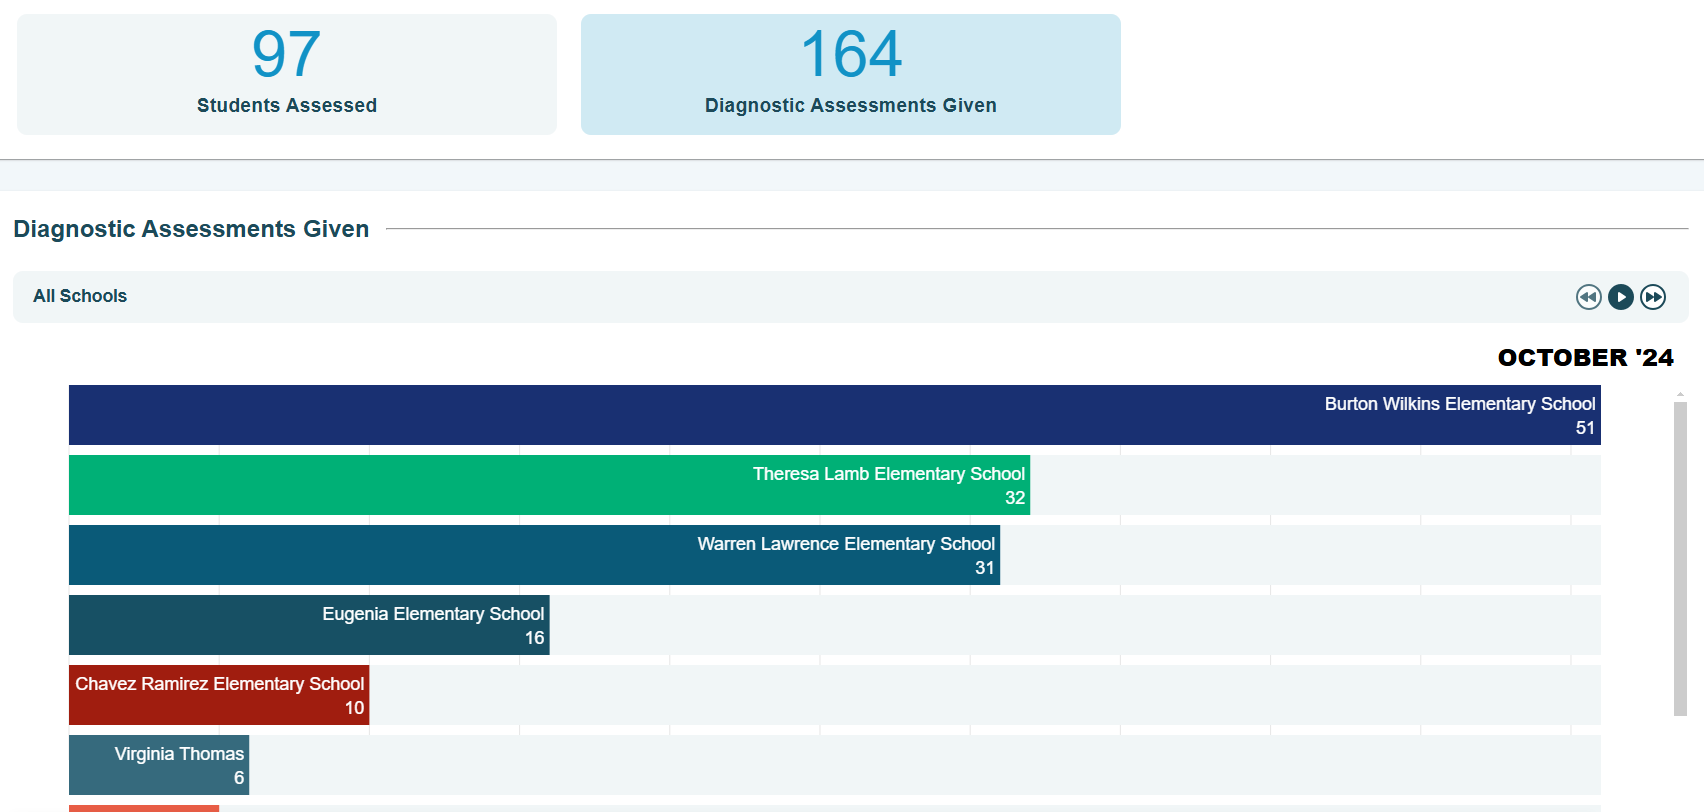This screenshot has height=812, width=1704.
Task: Click the fast-forward playback icon
Action: click(1653, 297)
